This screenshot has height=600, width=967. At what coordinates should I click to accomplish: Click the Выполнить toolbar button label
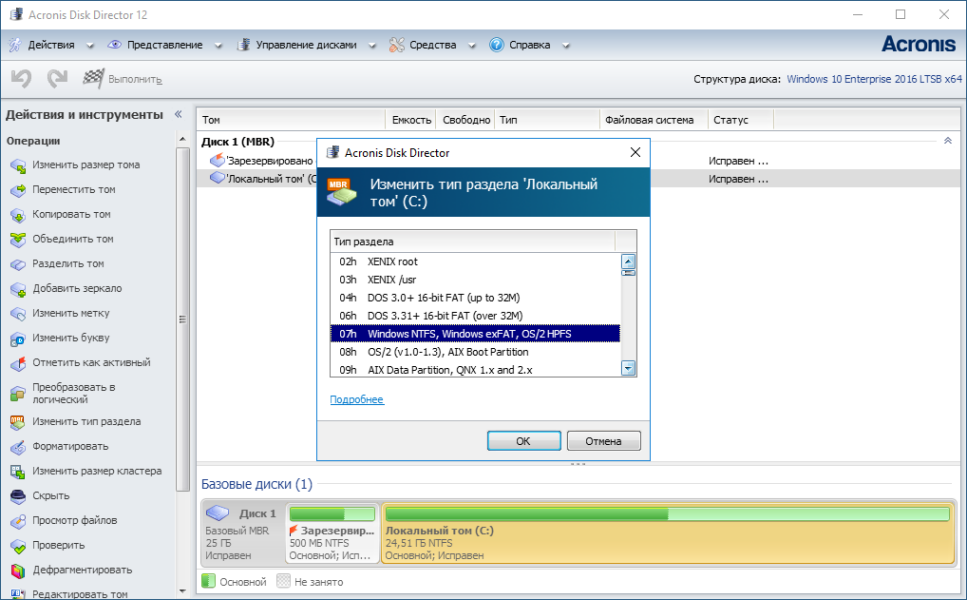coord(135,79)
